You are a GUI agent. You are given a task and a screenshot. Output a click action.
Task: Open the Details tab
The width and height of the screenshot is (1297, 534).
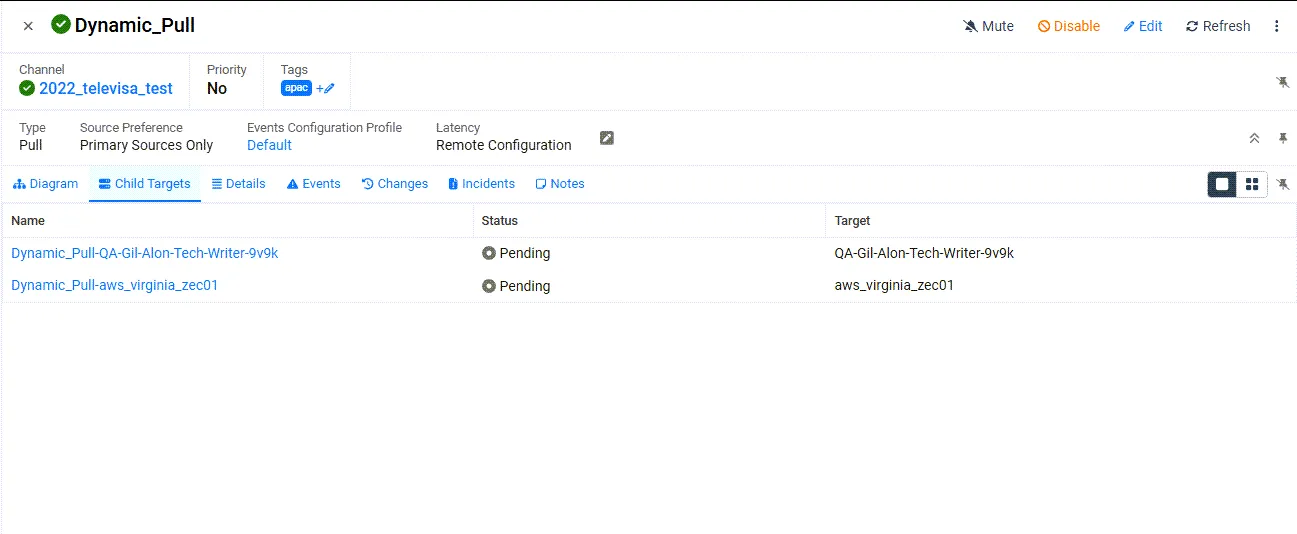[239, 184]
